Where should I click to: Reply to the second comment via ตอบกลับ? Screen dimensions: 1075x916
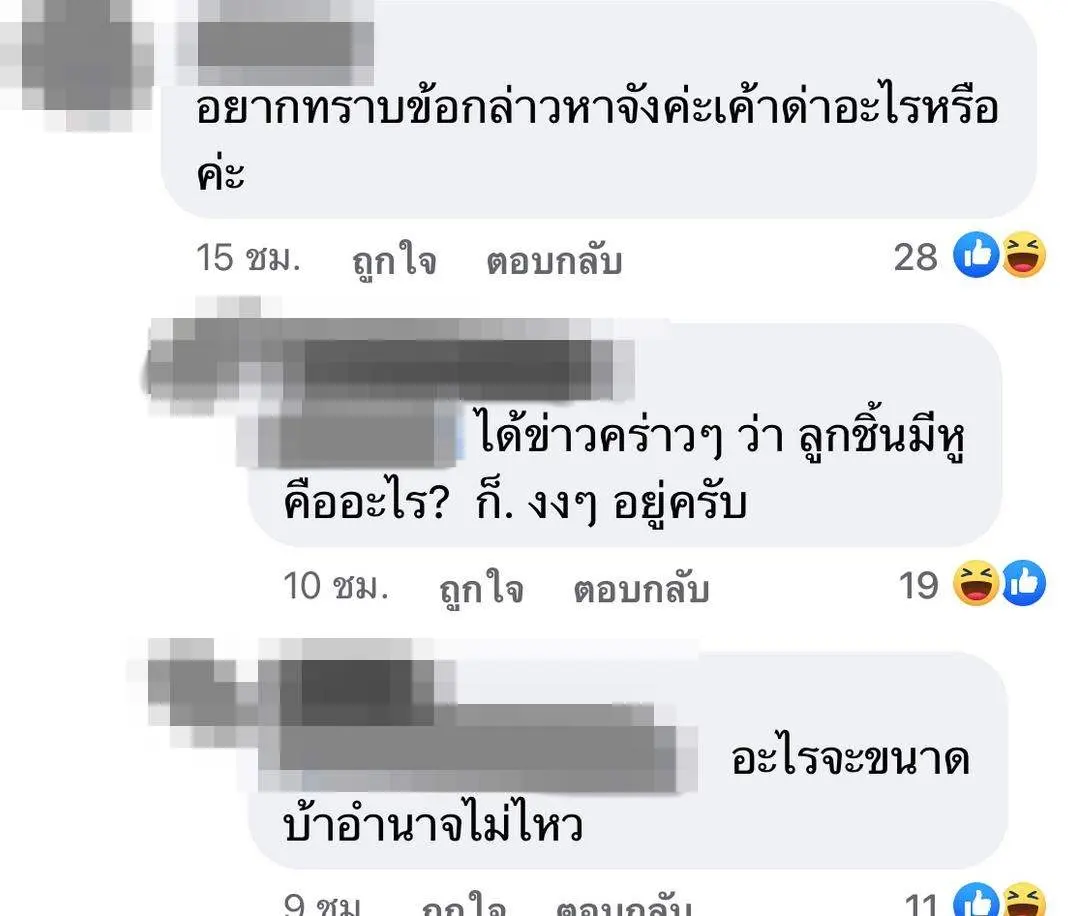(x=641, y=590)
